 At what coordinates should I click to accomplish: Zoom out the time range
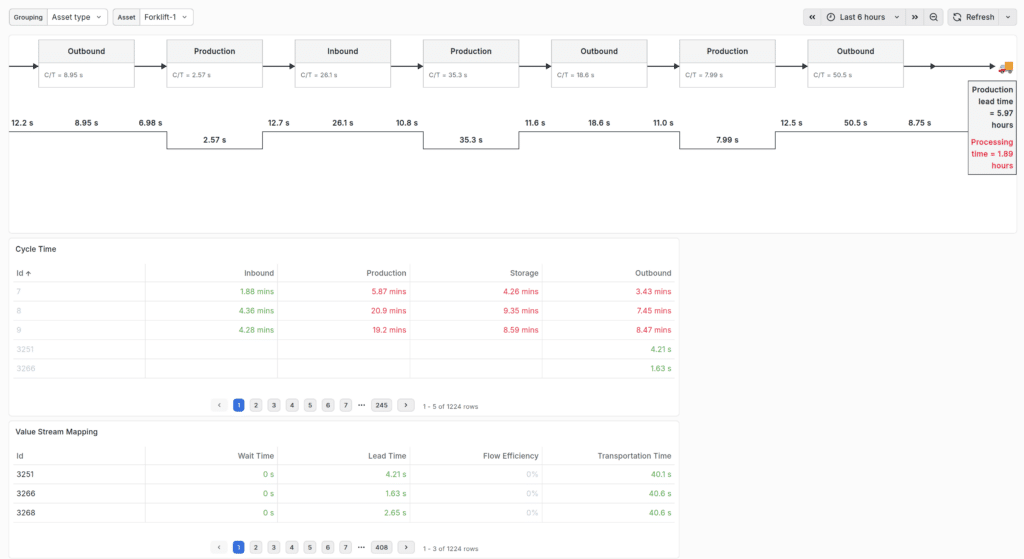pos(933,17)
